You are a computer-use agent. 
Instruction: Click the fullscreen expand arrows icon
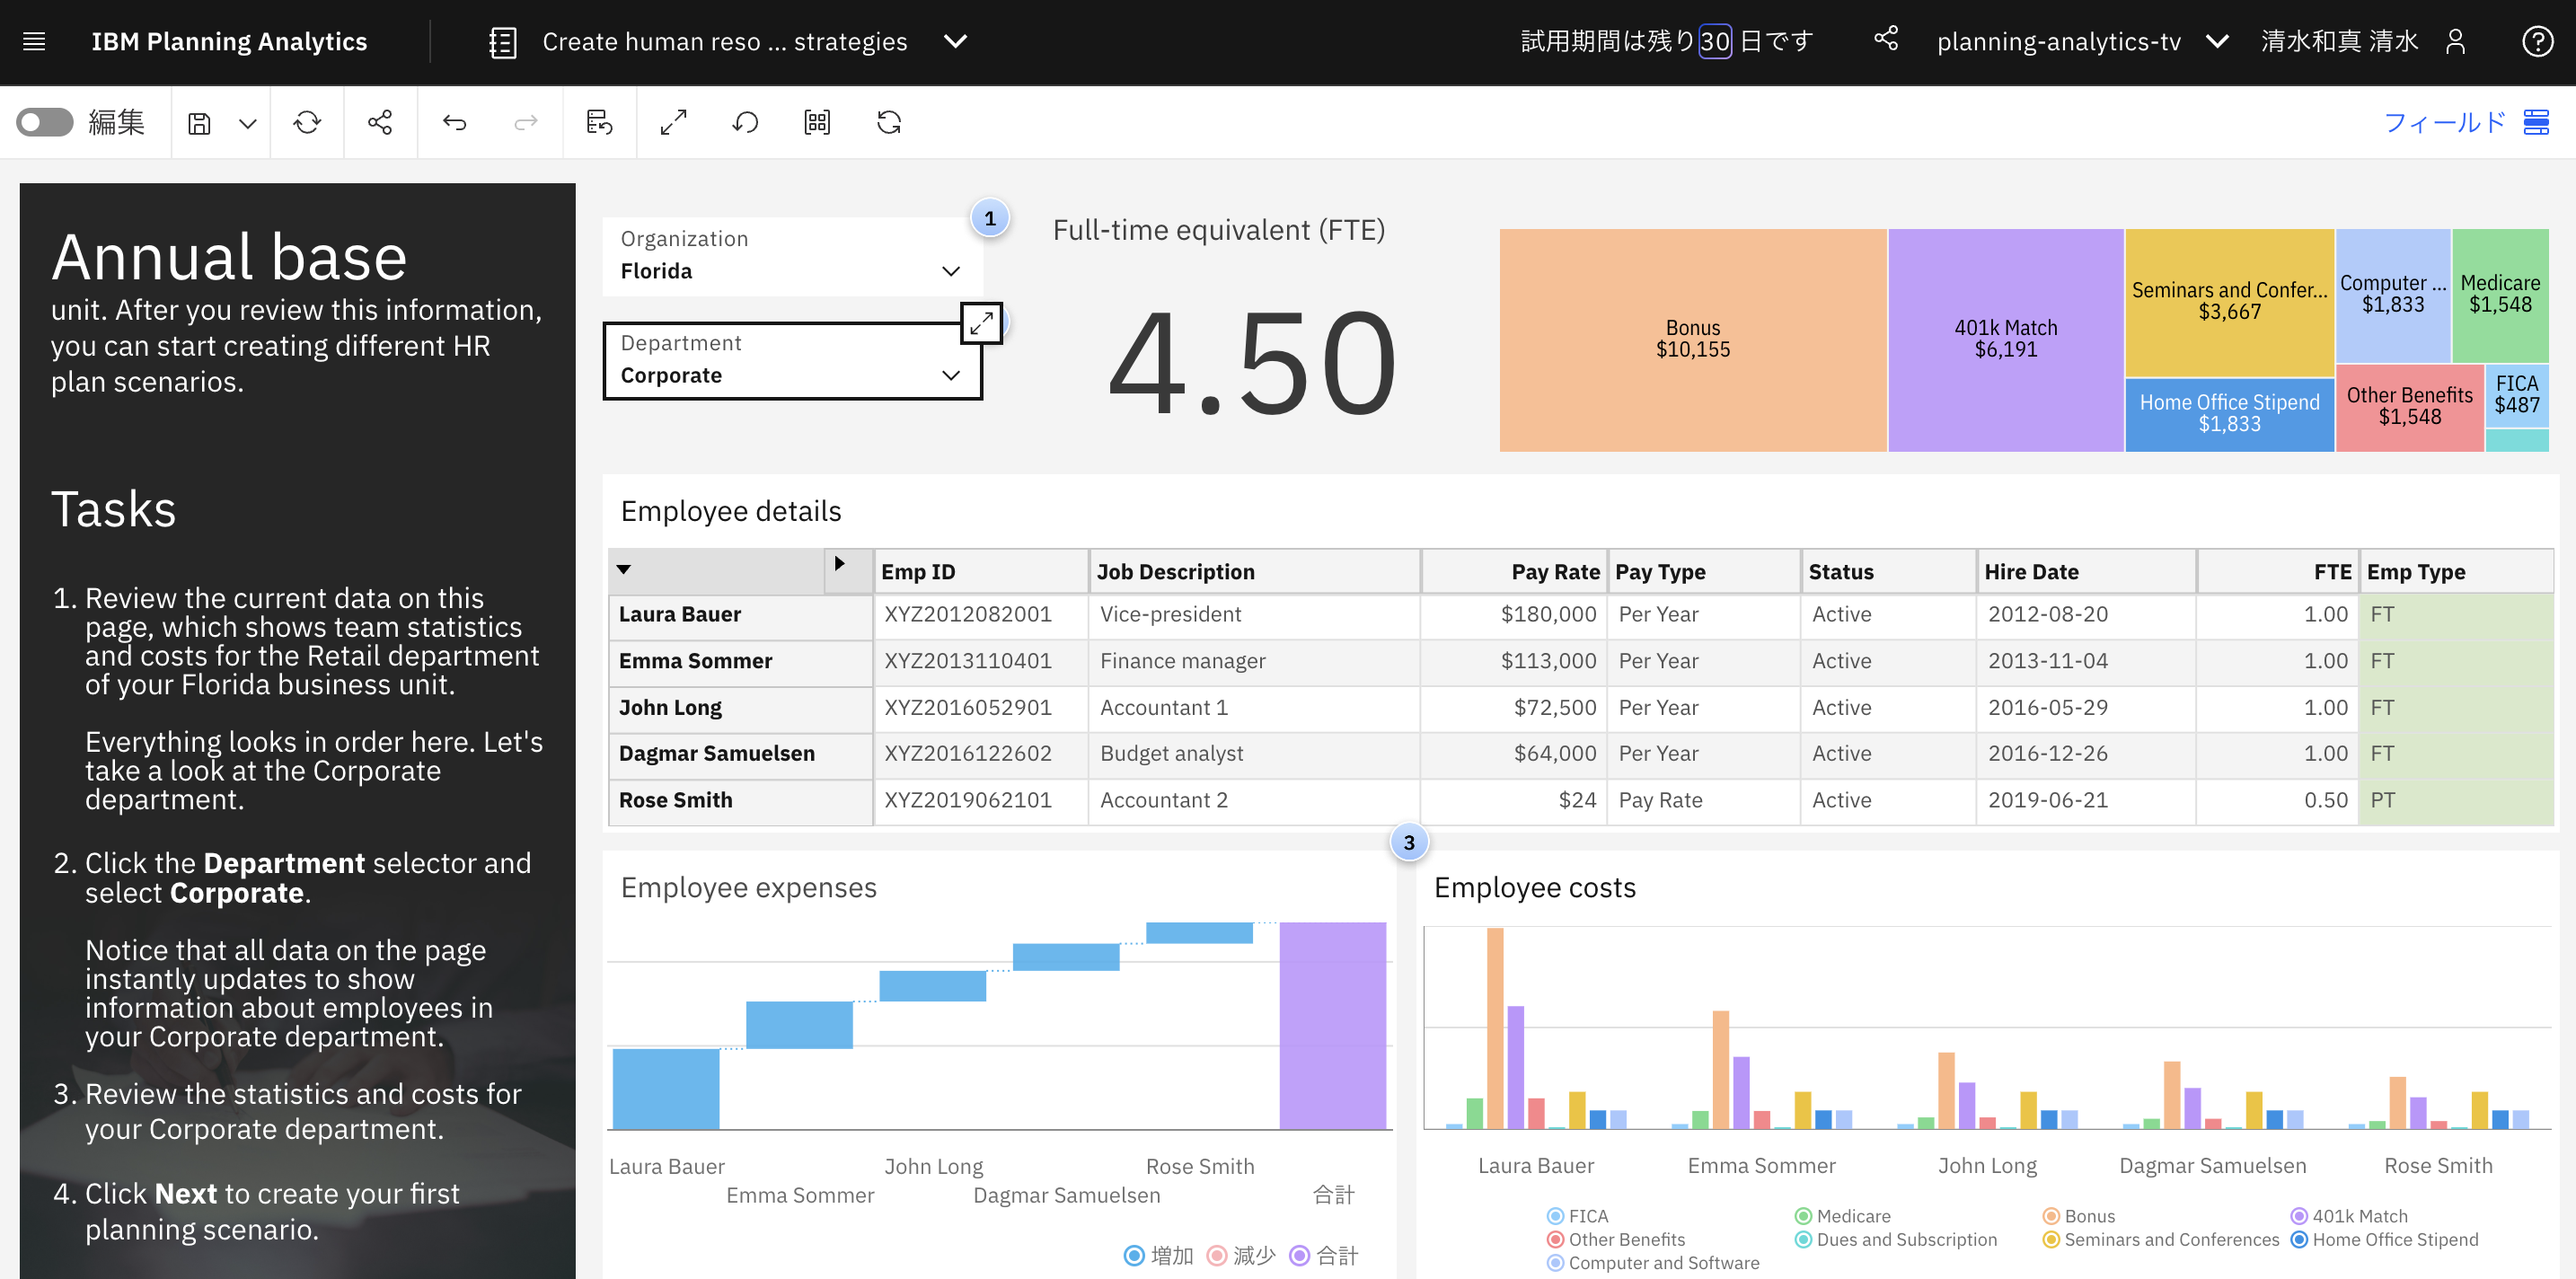point(673,123)
